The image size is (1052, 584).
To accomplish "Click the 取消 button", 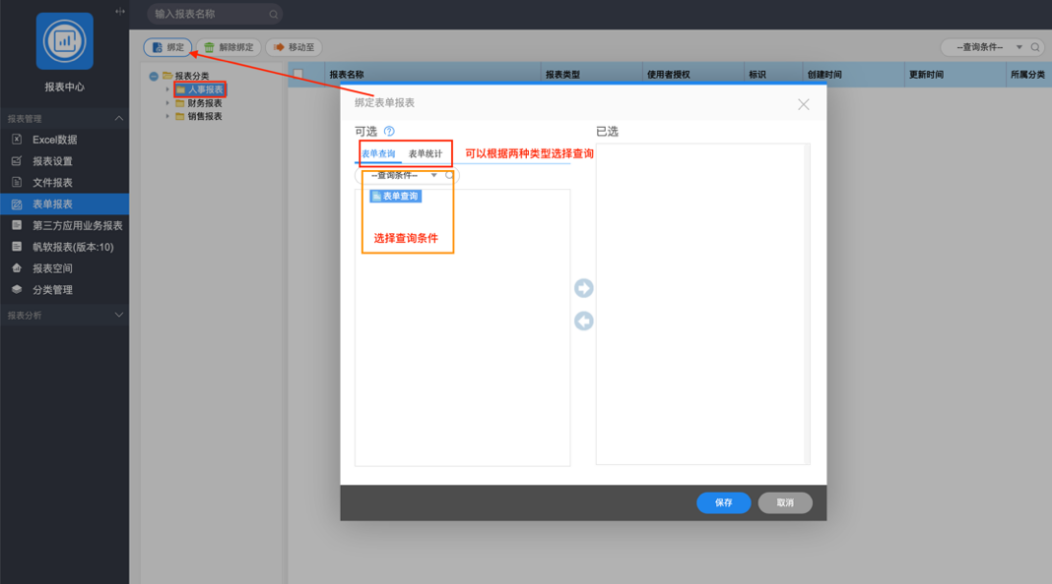I will tap(785, 503).
